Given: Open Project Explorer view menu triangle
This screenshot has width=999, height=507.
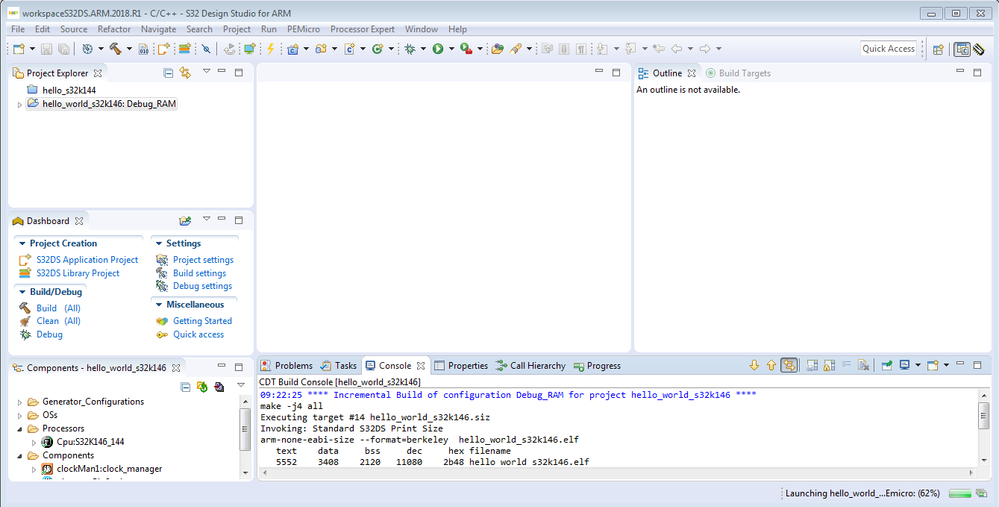Looking at the screenshot, I should [x=206, y=71].
